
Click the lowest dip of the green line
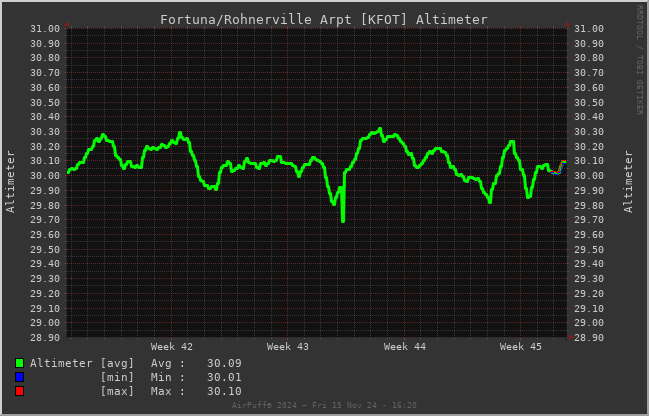(x=343, y=219)
